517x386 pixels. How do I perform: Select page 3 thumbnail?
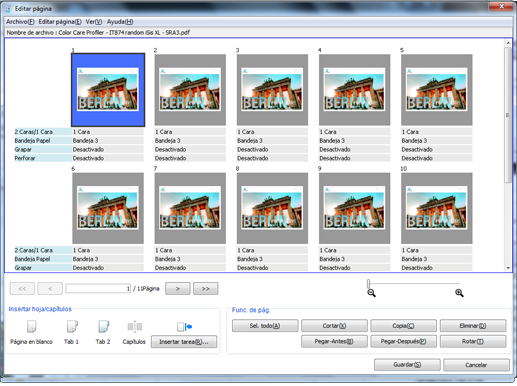point(272,90)
